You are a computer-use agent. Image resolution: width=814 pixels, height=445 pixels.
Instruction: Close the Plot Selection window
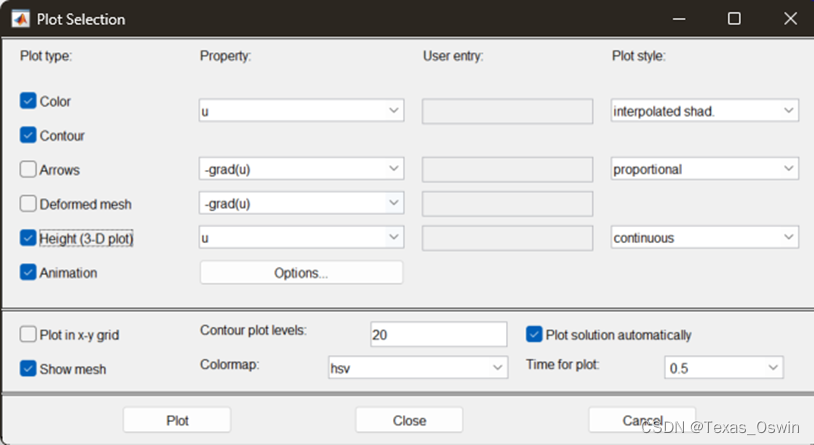click(790, 19)
